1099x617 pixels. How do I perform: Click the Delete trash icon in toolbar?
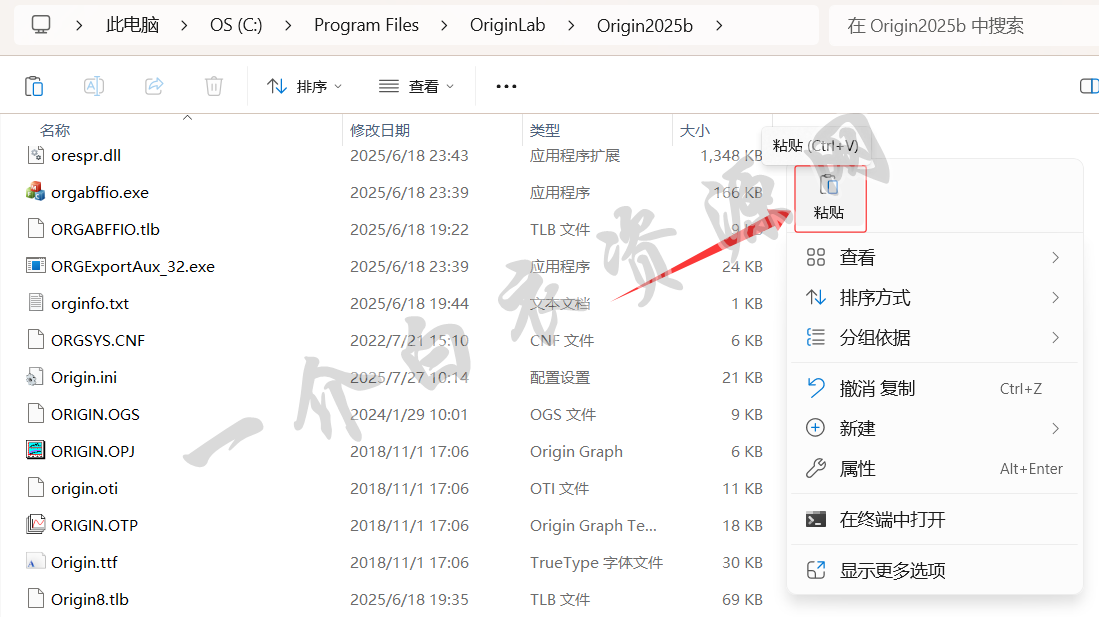click(214, 86)
